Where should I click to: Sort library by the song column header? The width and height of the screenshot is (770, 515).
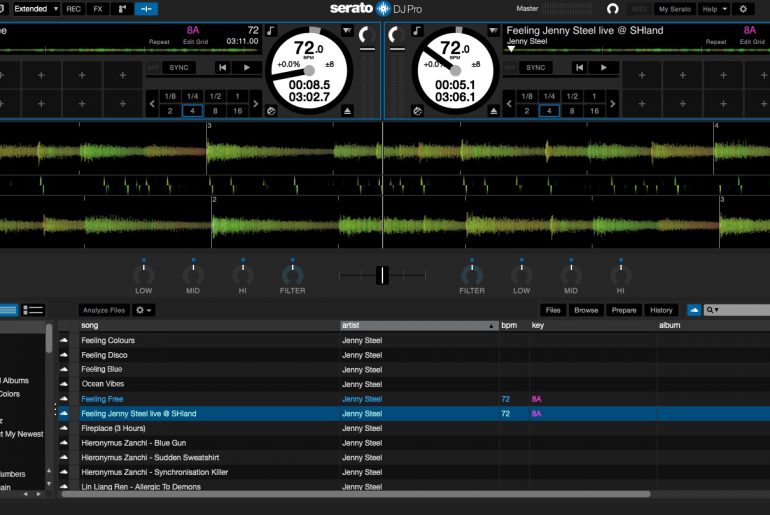(x=209, y=325)
